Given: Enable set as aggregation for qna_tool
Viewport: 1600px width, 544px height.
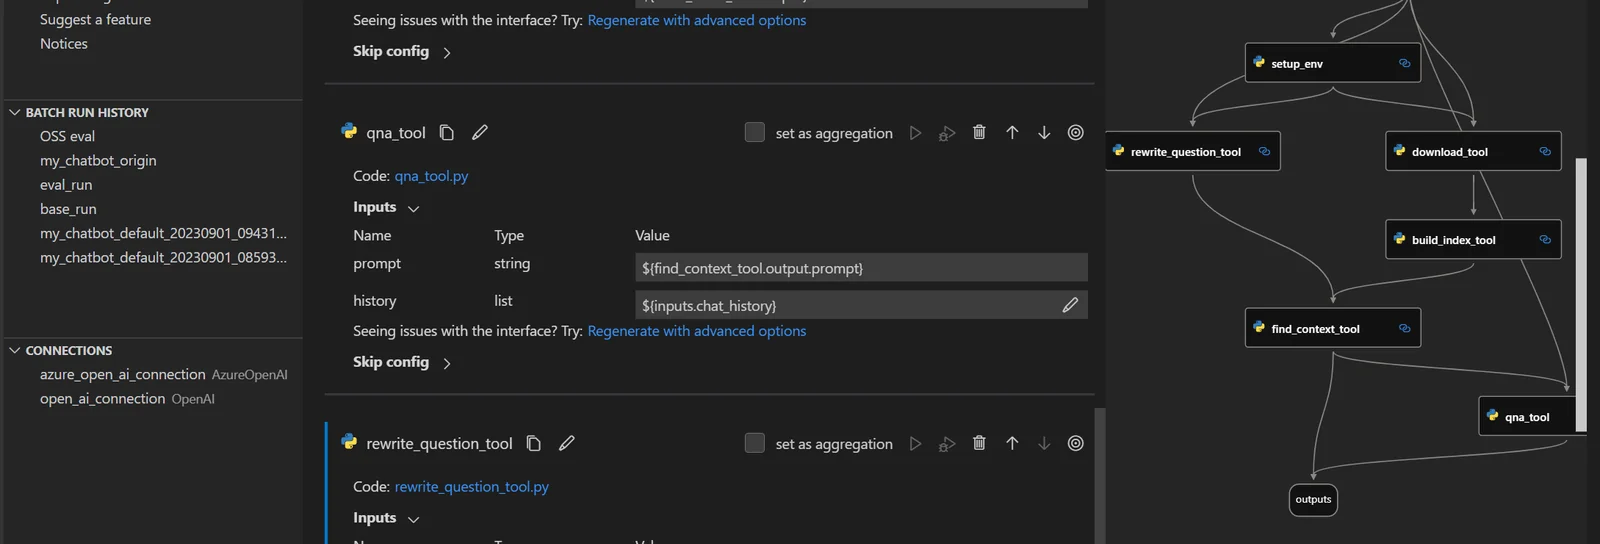Looking at the screenshot, I should (755, 133).
